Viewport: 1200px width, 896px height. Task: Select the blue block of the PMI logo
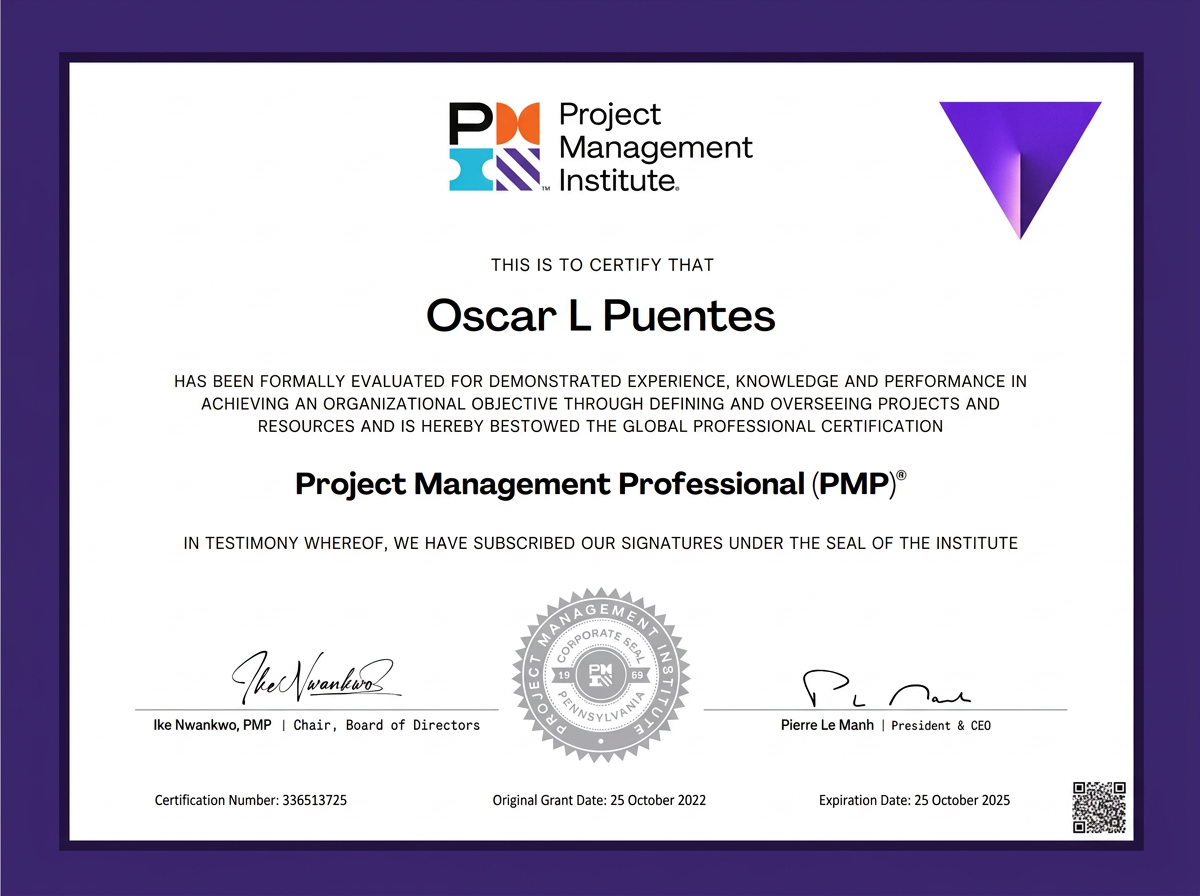pos(470,170)
